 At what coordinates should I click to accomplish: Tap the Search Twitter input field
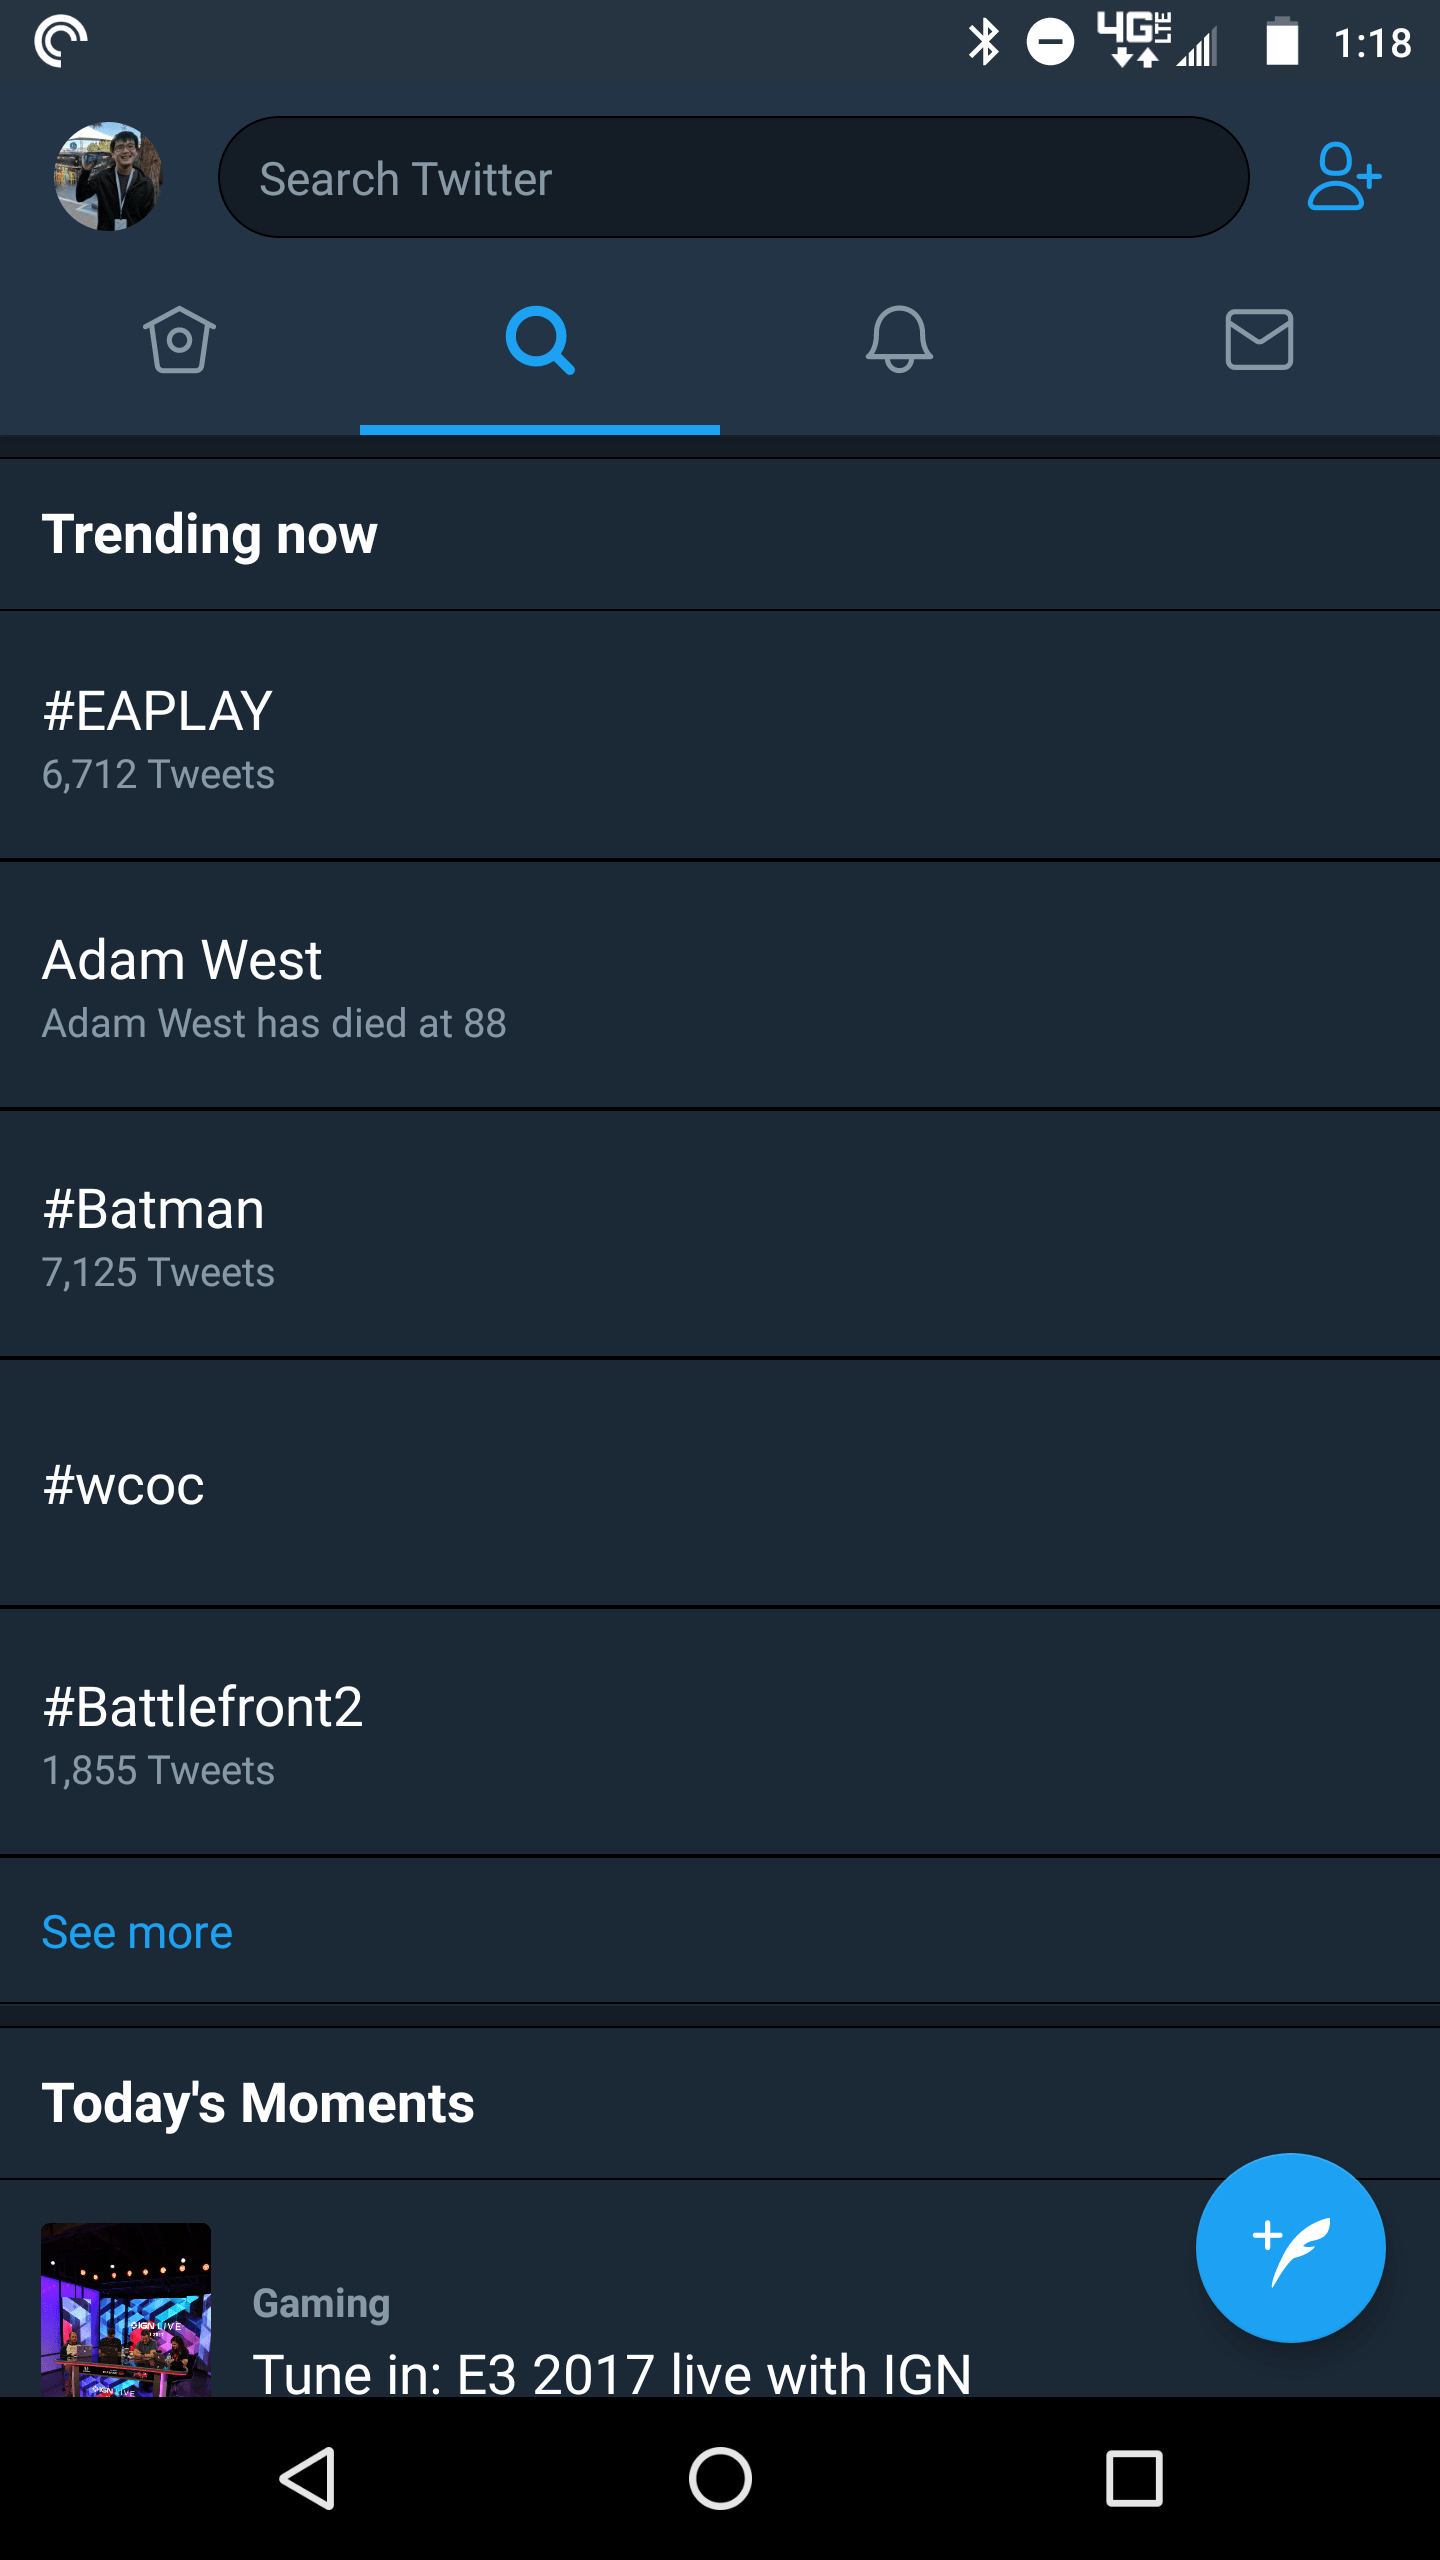pyautogui.click(x=735, y=177)
